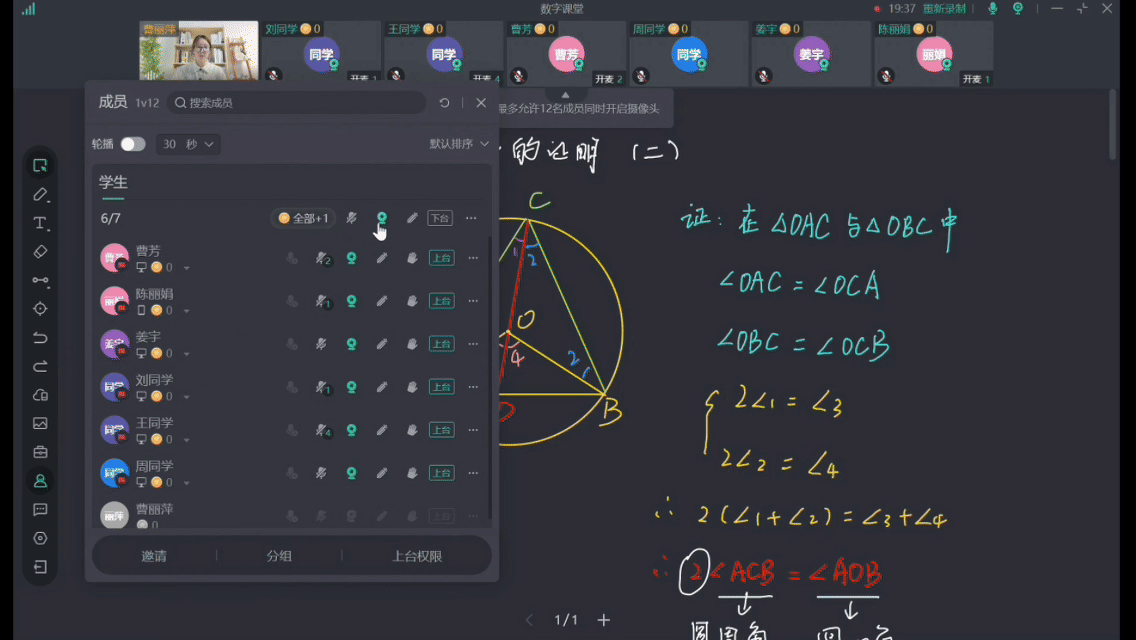Screen dimensions: 1136x640
Task: Click the camera icon in title bar
Action: point(1018,9)
